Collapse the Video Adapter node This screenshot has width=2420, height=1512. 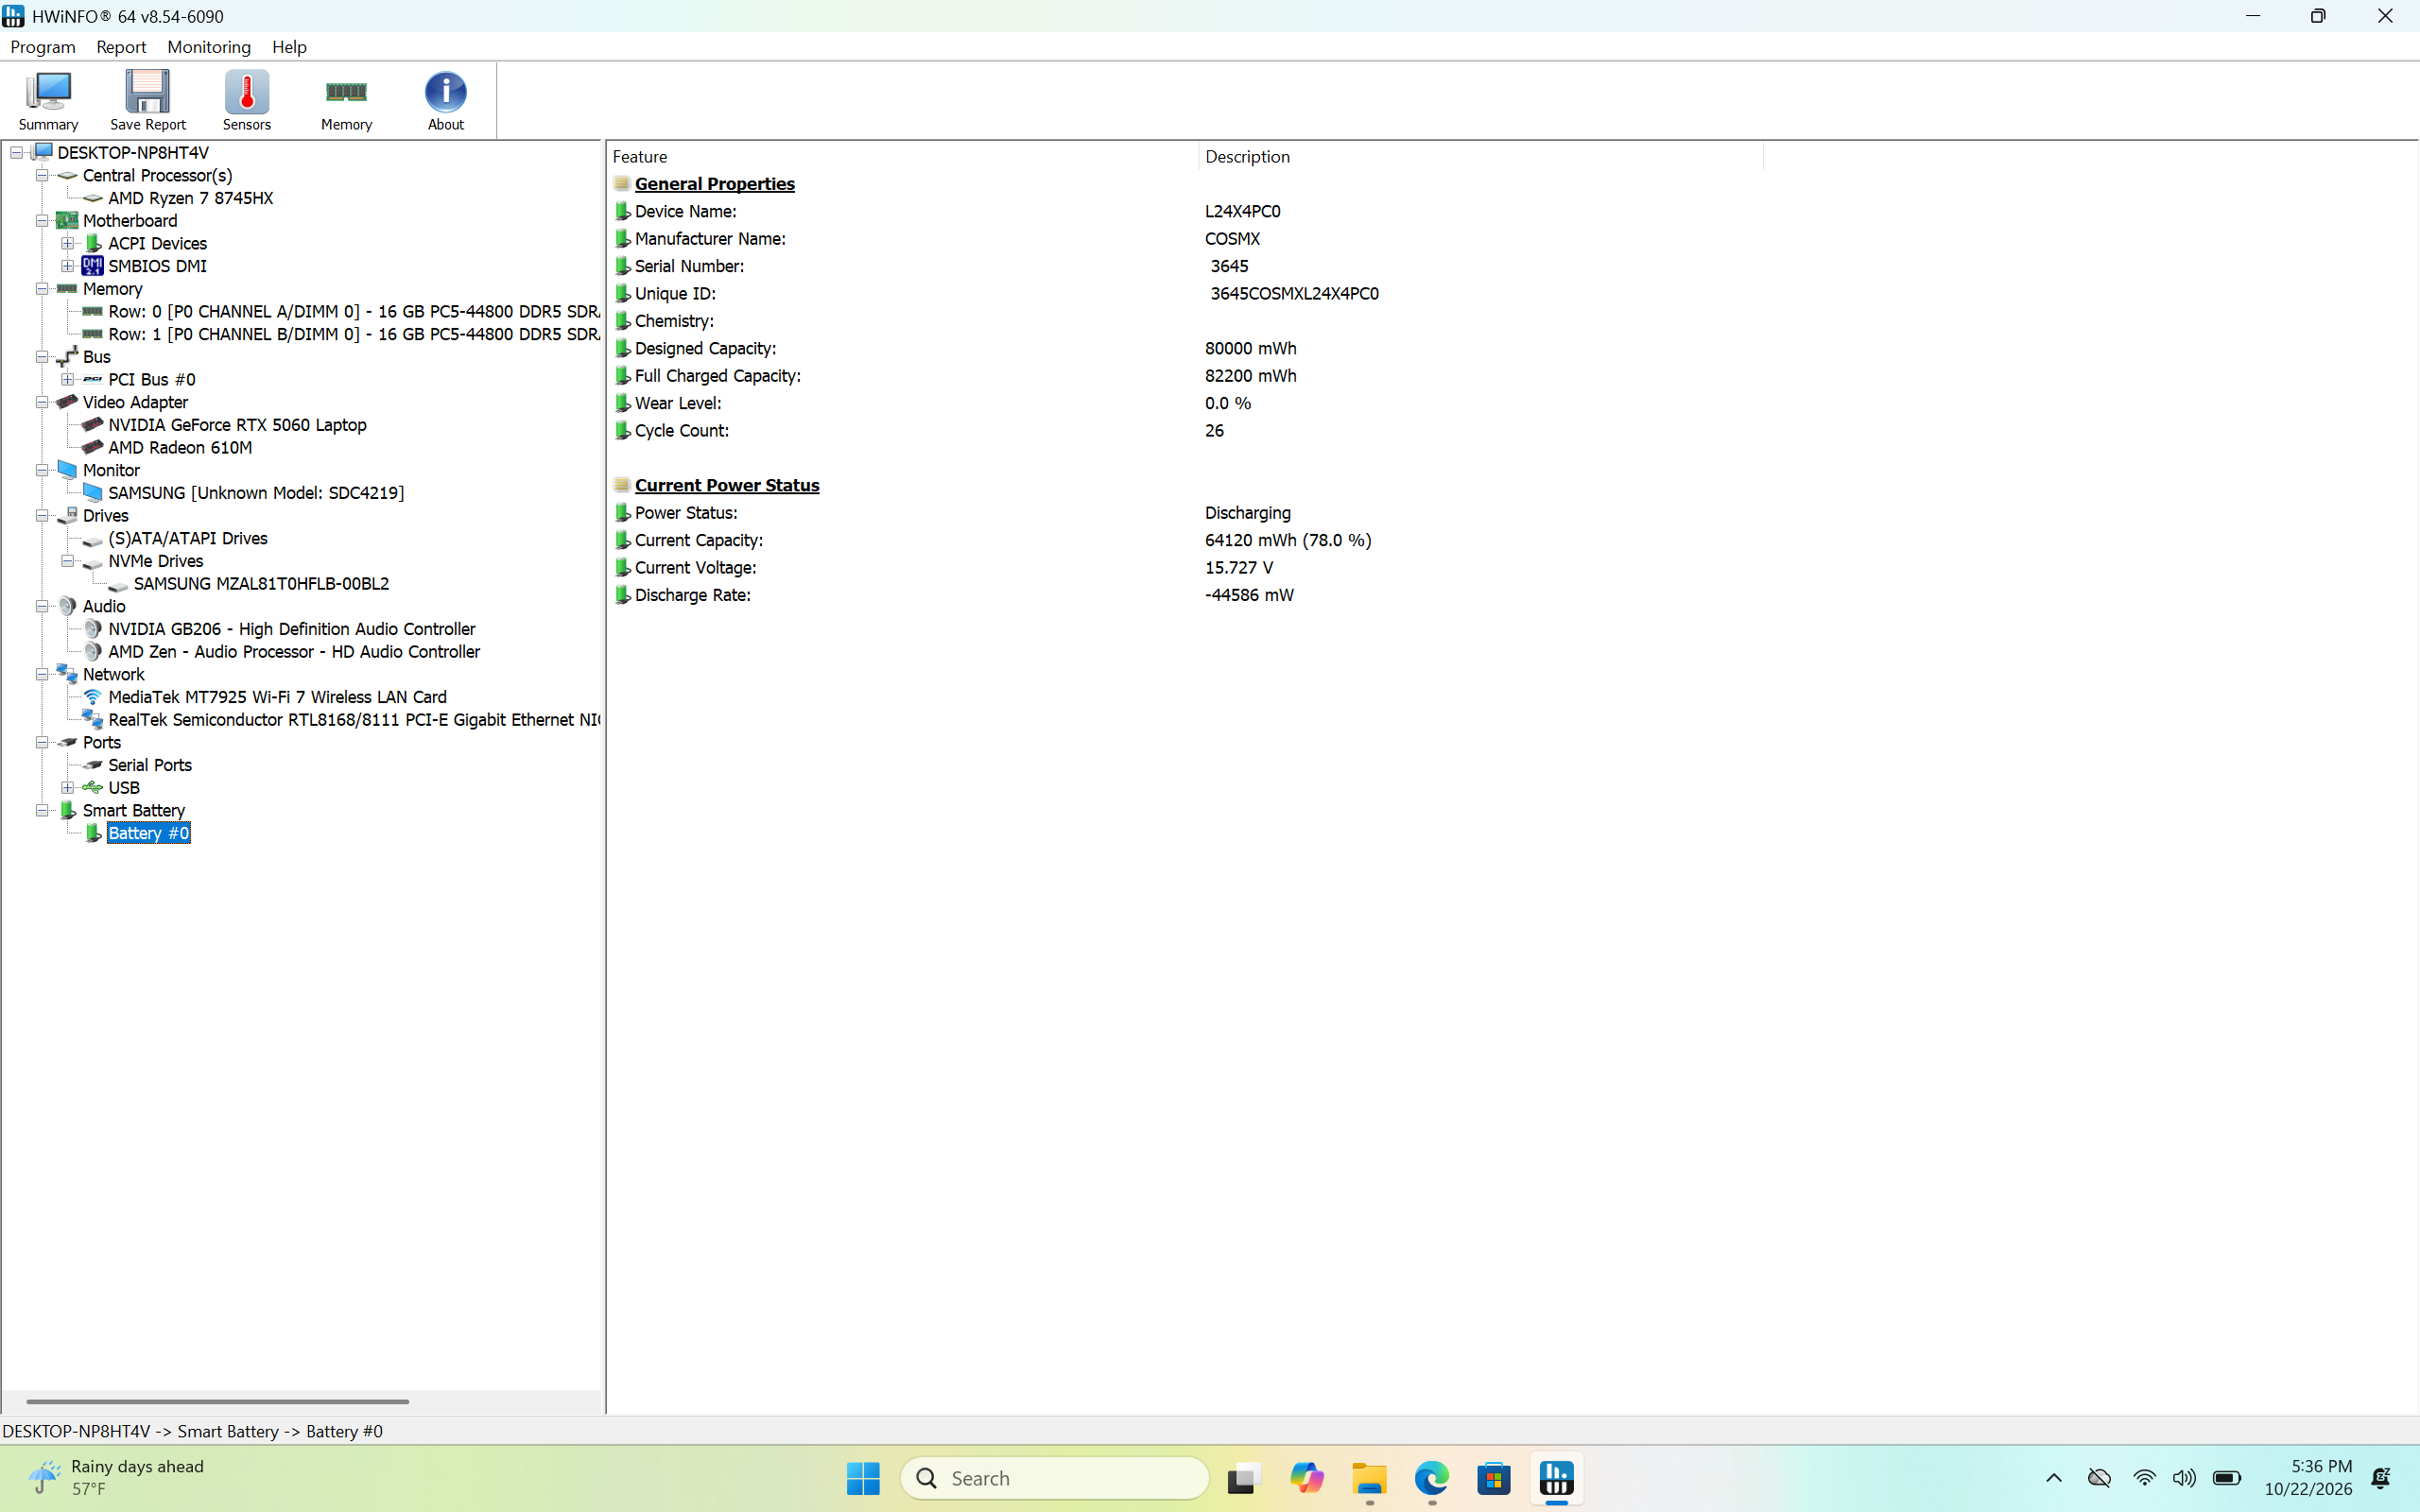coord(42,402)
